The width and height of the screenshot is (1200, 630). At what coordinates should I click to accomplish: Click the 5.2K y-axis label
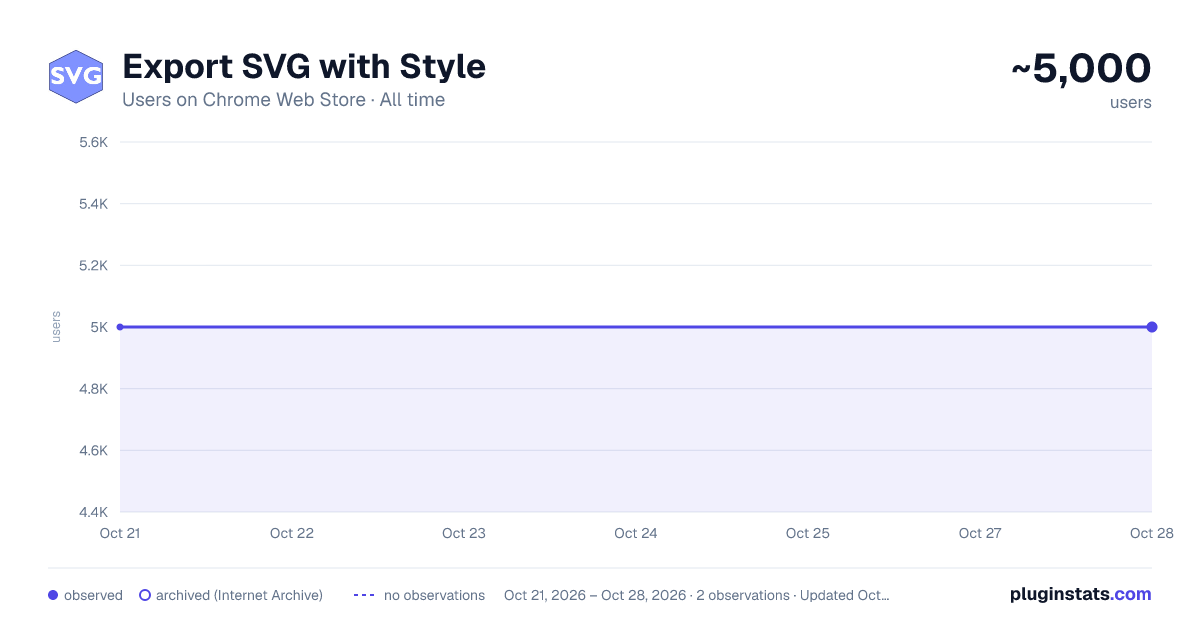click(93, 265)
